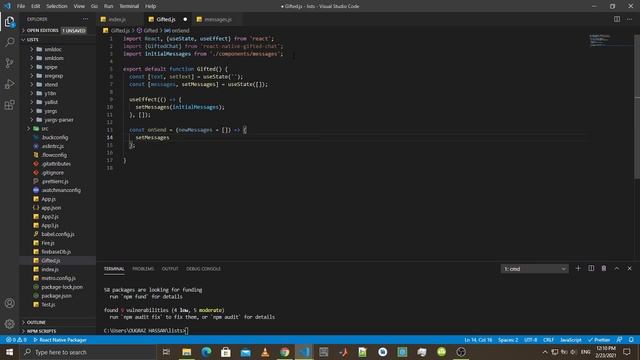The height and width of the screenshot is (360, 640).
Task: Open the Extensions view
Action: point(9,105)
